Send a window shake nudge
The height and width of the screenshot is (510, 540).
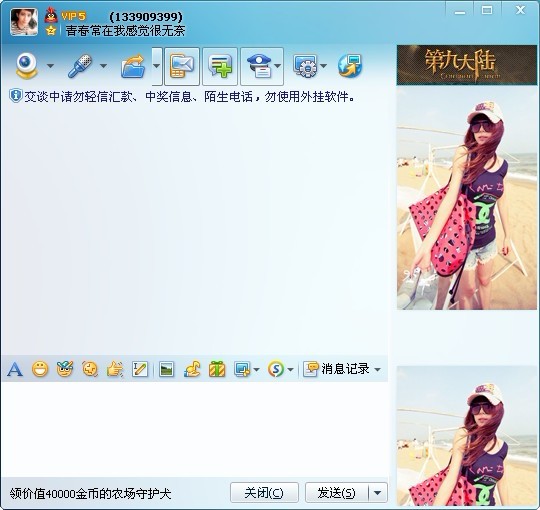click(x=90, y=370)
